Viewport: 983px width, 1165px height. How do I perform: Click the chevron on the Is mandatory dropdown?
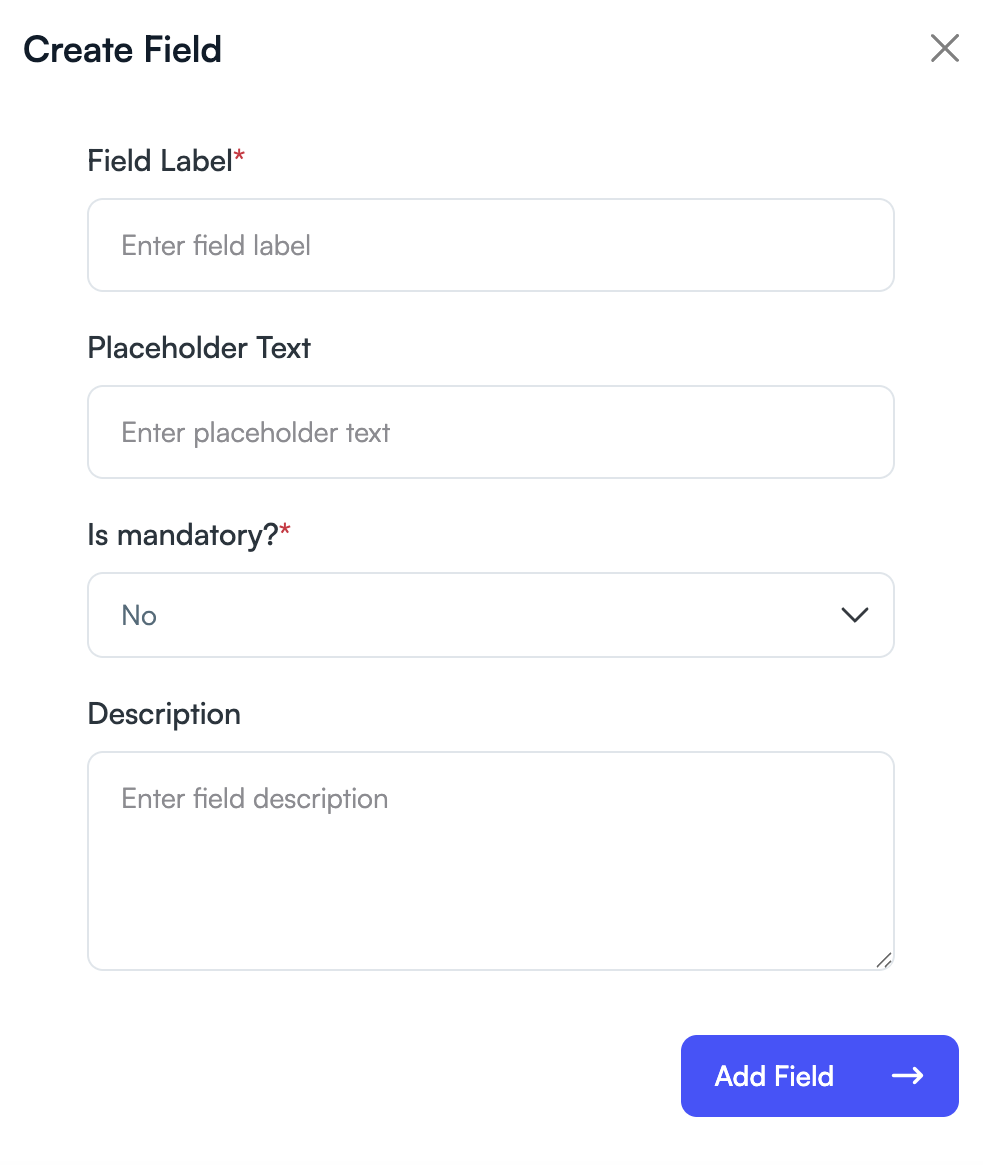[x=855, y=615]
